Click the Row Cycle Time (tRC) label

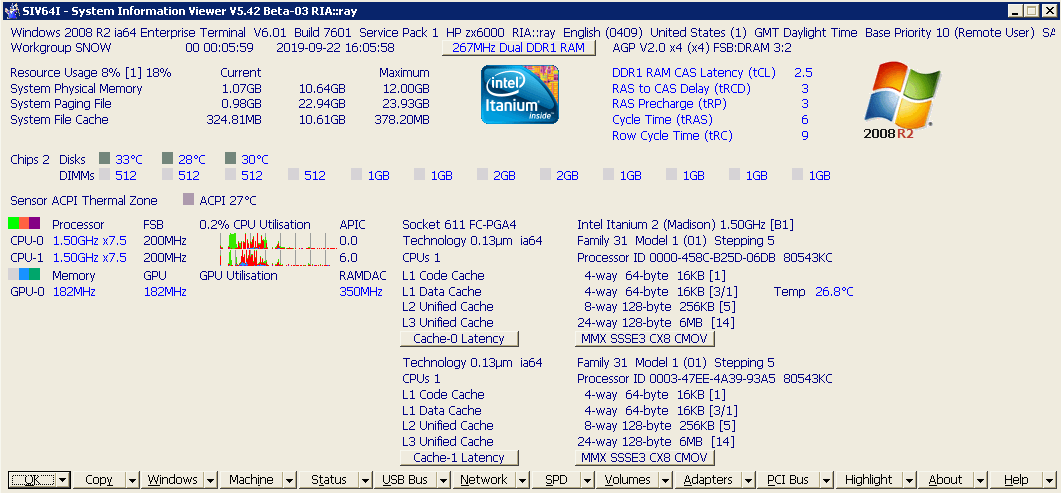coord(672,136)
